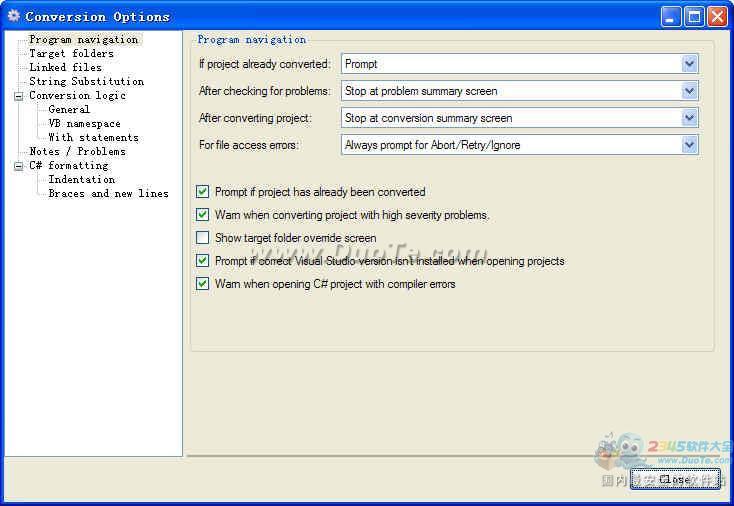Select Notes / Problems in the tree

point(78,152)
